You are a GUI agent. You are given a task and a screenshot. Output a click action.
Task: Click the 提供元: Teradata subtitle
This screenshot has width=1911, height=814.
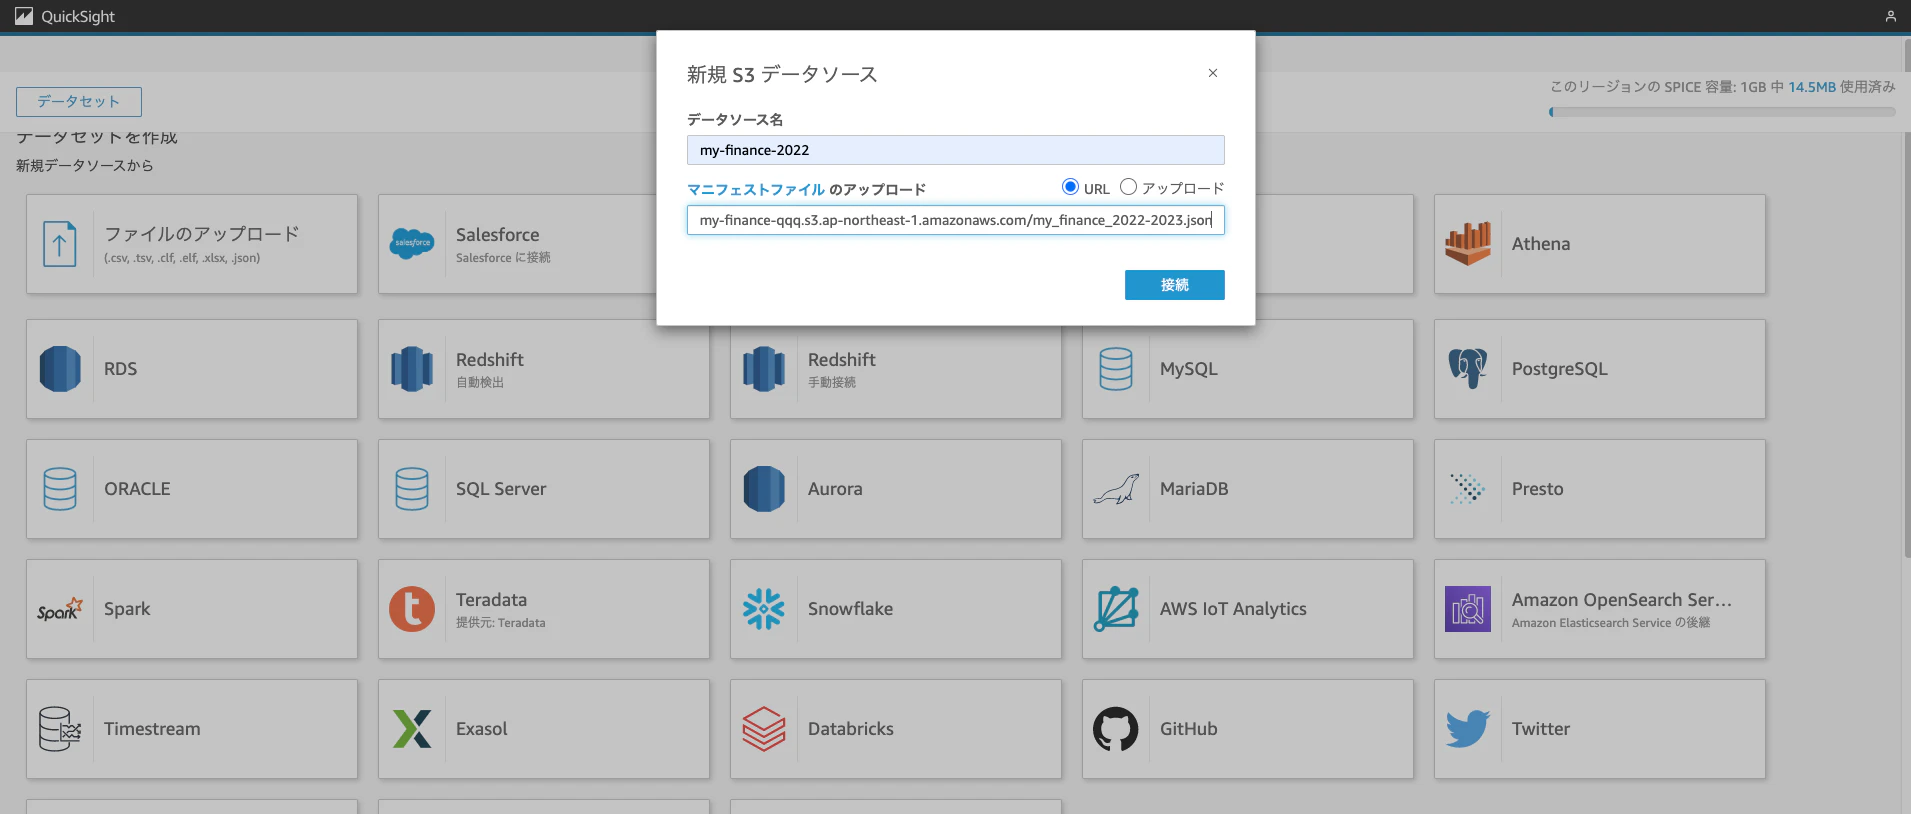[501, 623]
